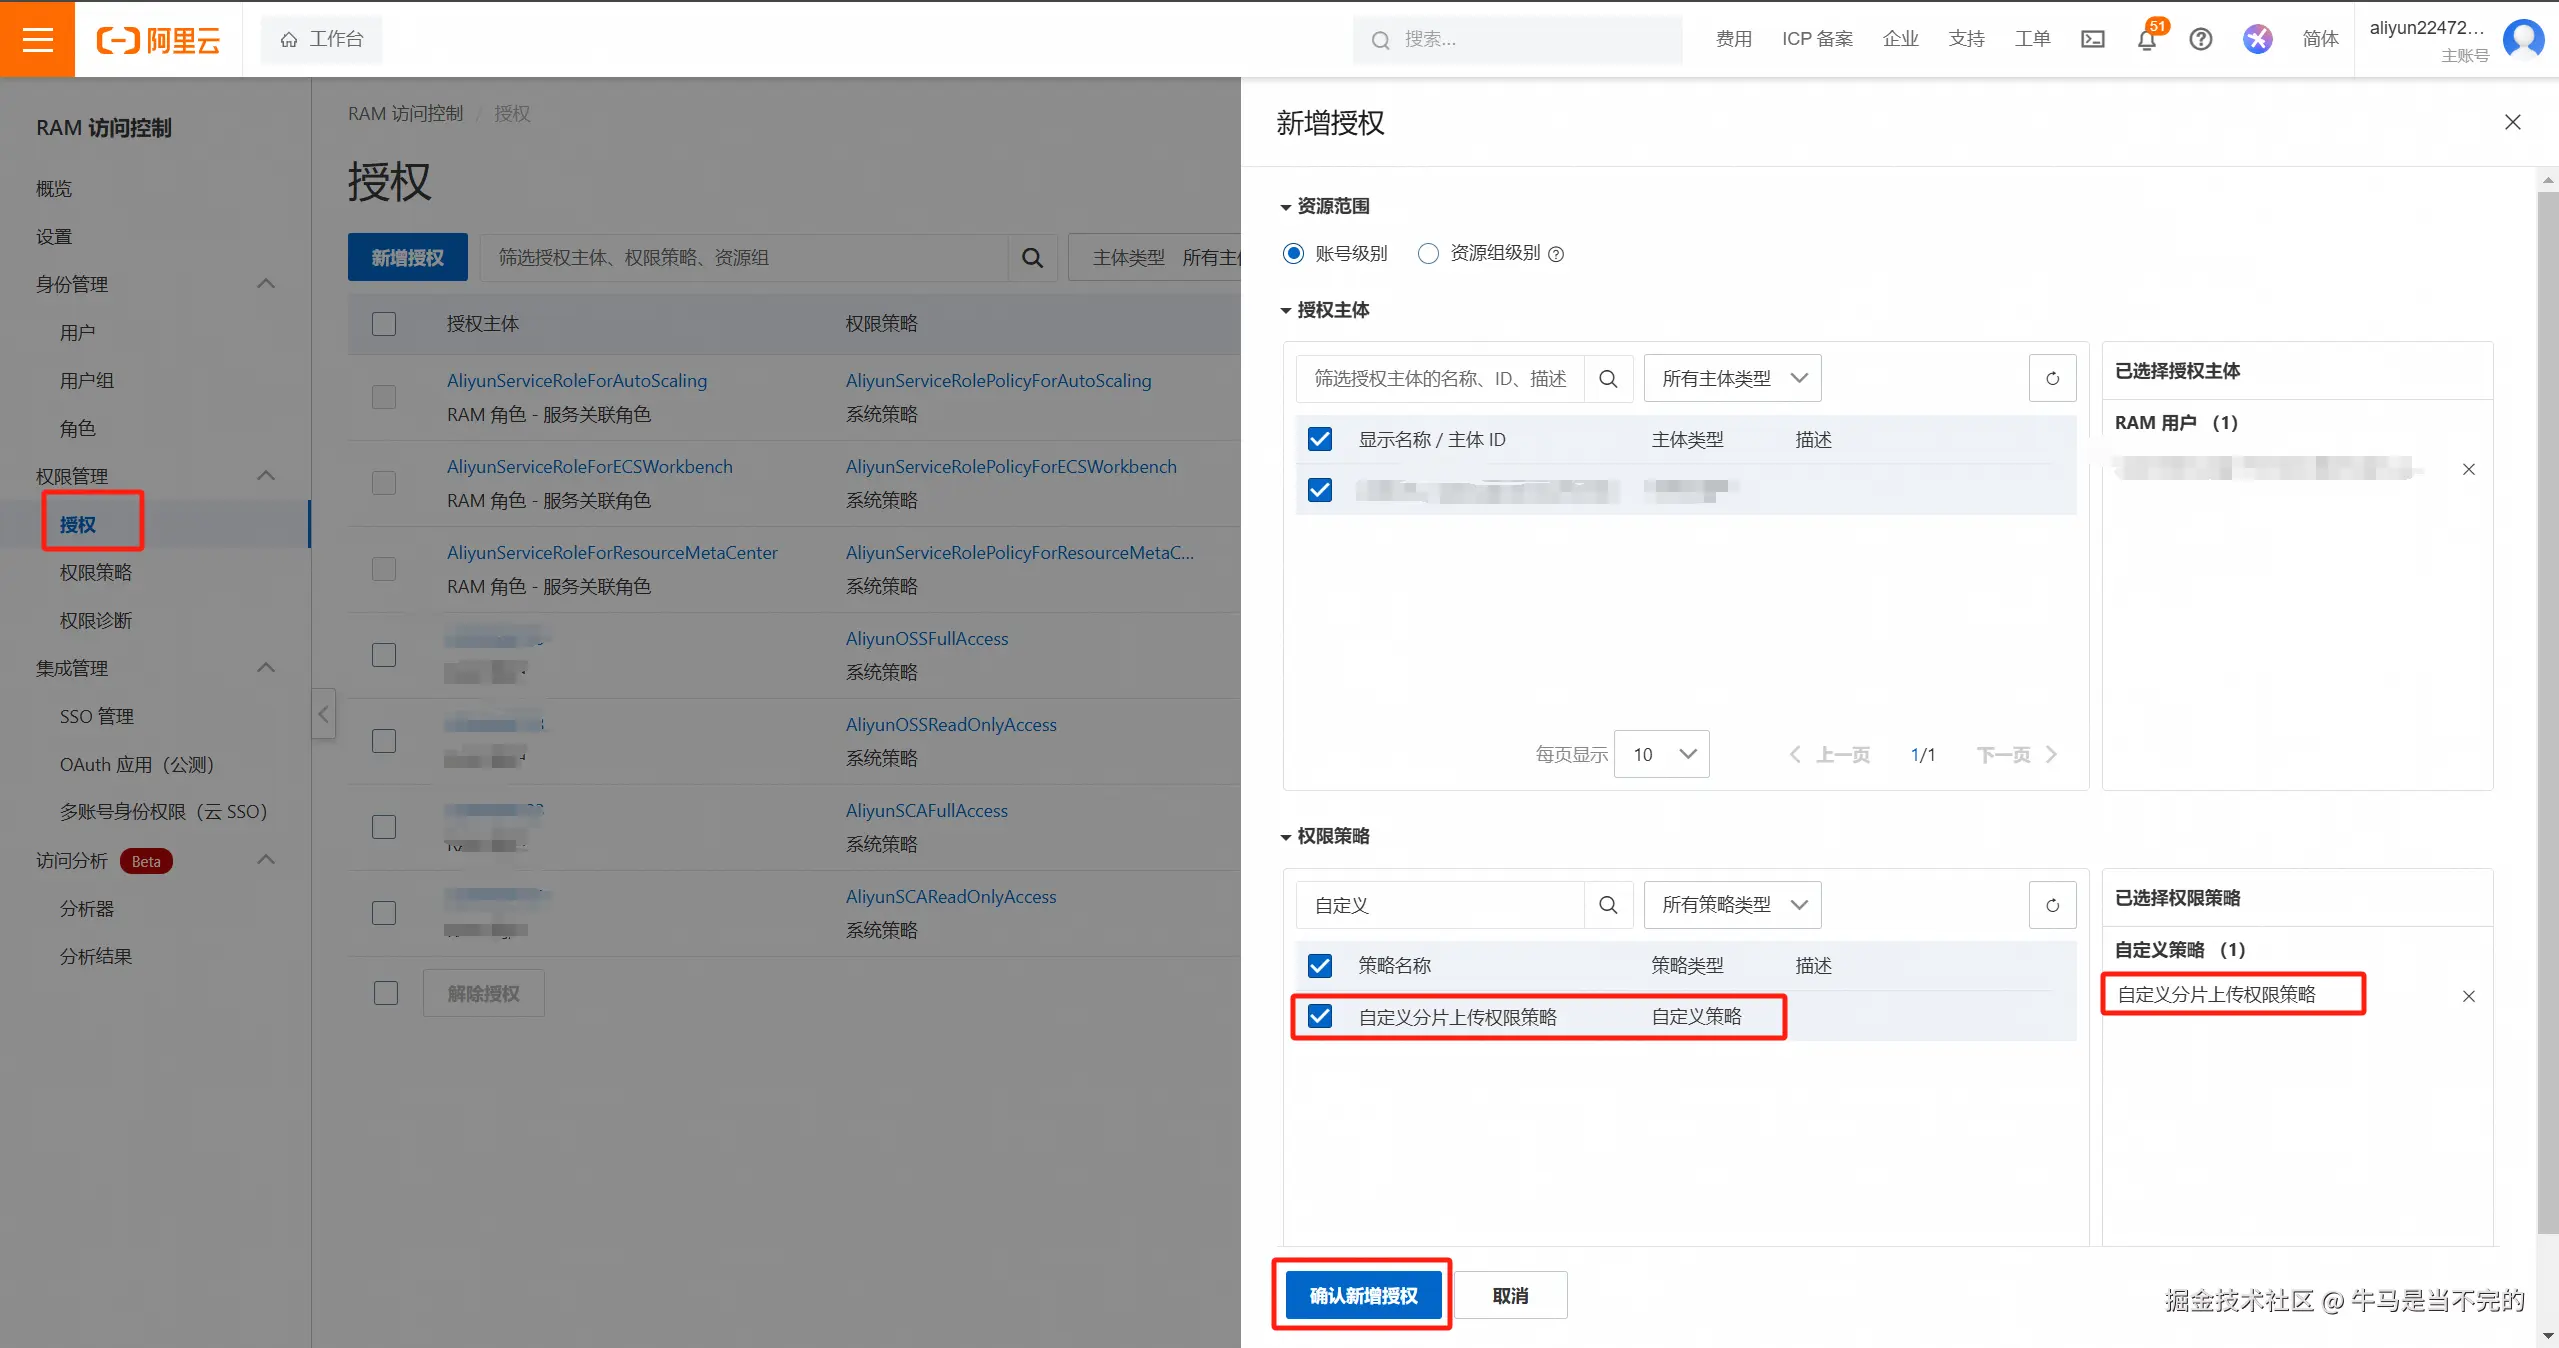Go to next page of principals

coord(2017,755)
